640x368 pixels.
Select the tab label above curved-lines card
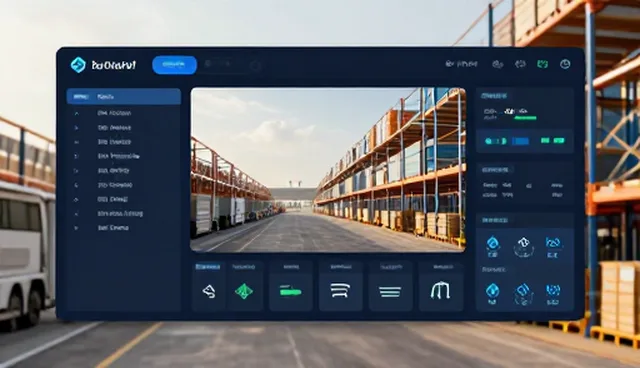[x=341, y=267]
